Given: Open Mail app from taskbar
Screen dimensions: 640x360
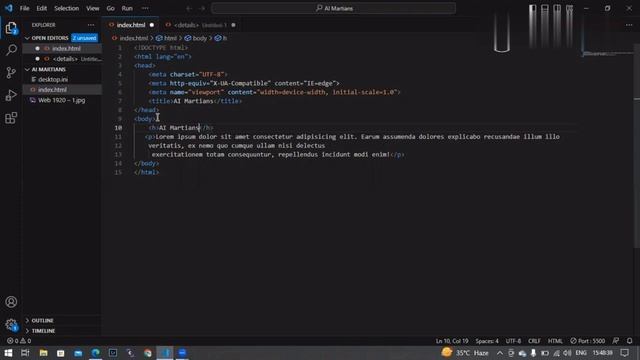Looking at the screenshot, I should pyautogui.click(x=78, y=353).
